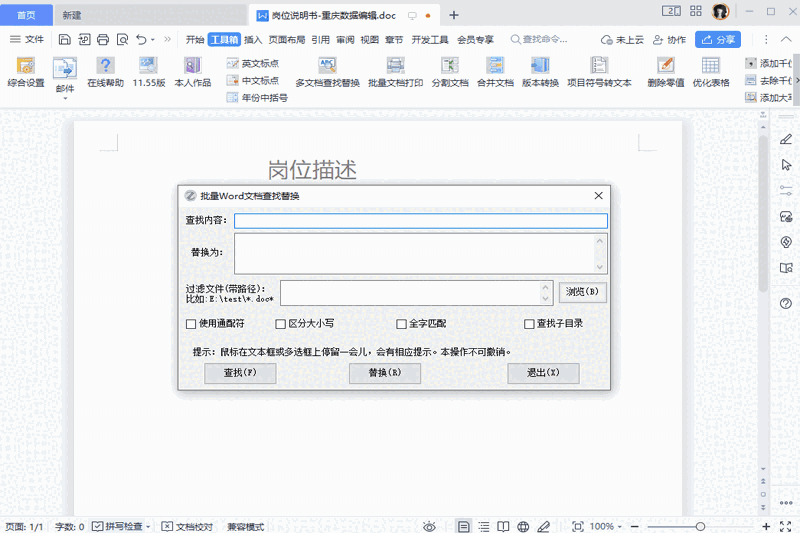Open the 综合设置 settings icon
The image size is (800, 533).
coord(27,72)
